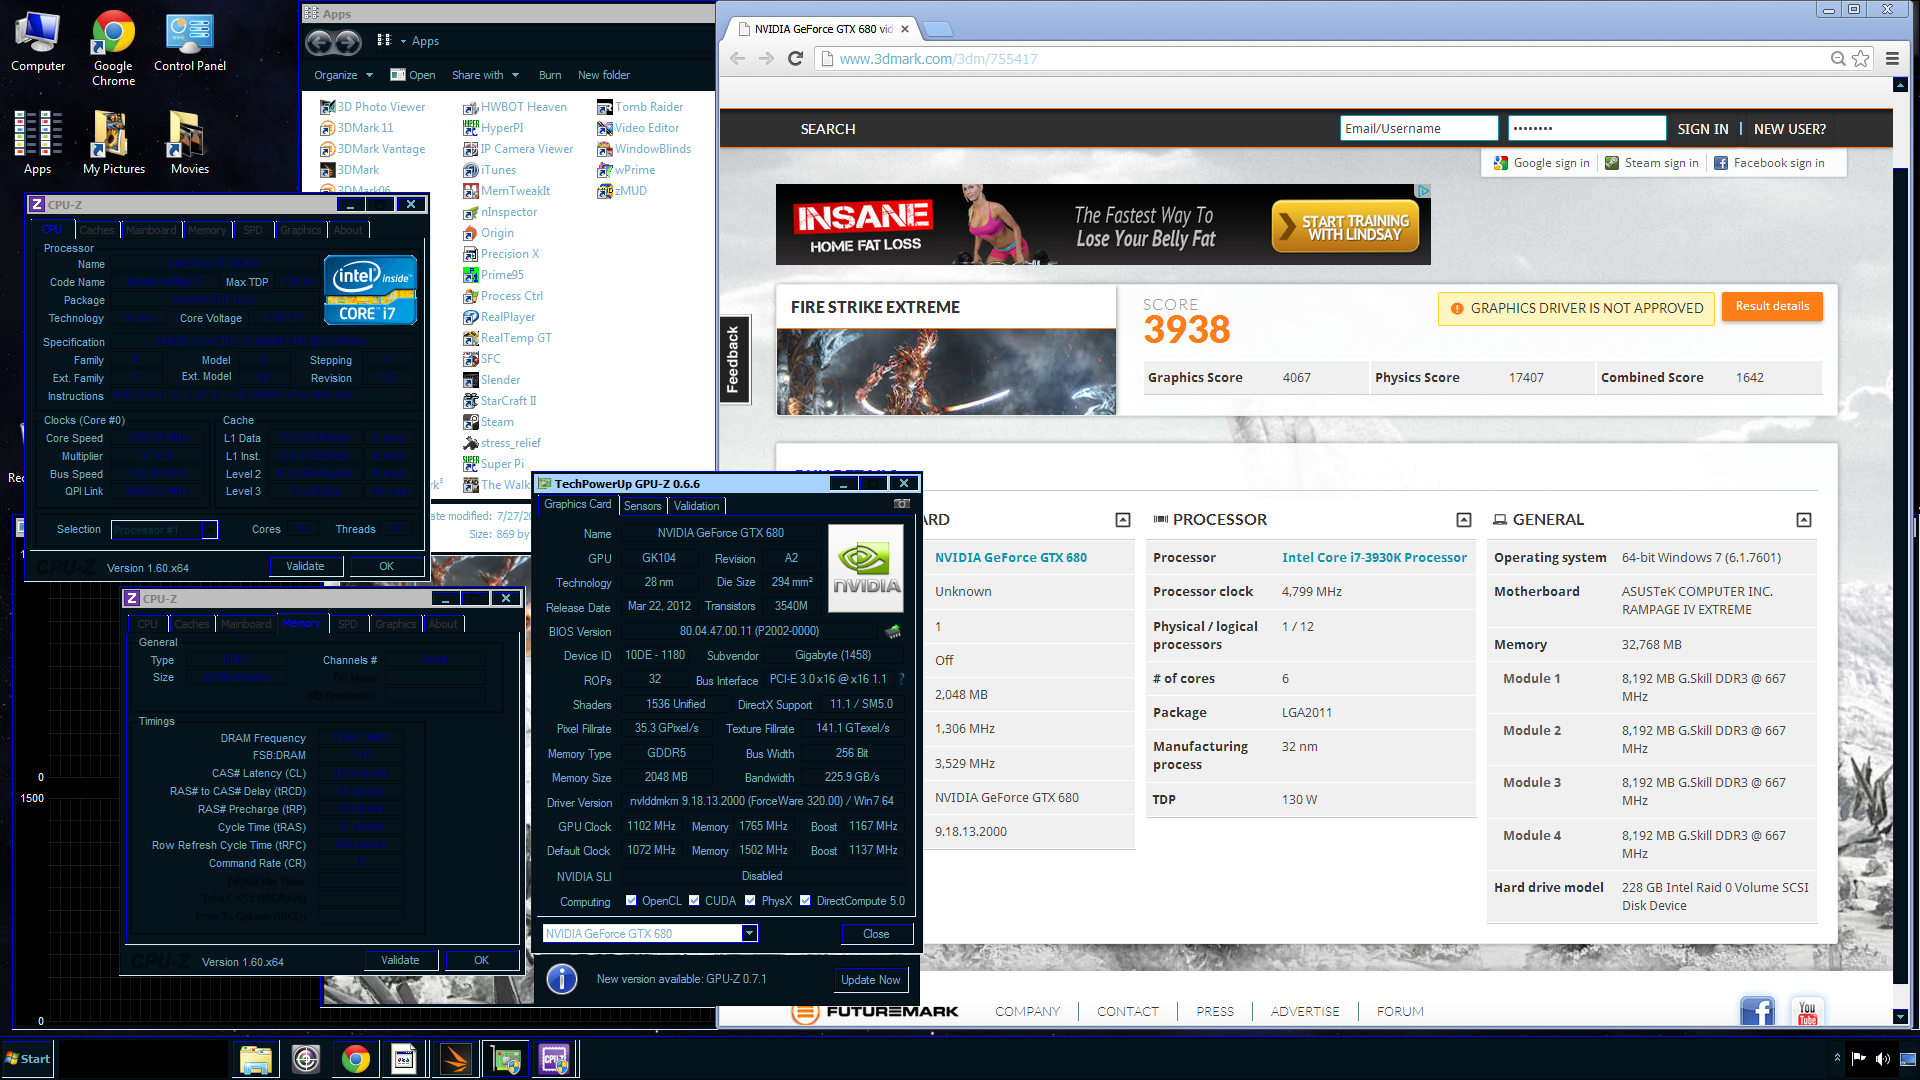The width and height of the screenshot is (1920, 1080).
Task: Click the back arrow in Apps explorer window
Action: tap(319, 42)
